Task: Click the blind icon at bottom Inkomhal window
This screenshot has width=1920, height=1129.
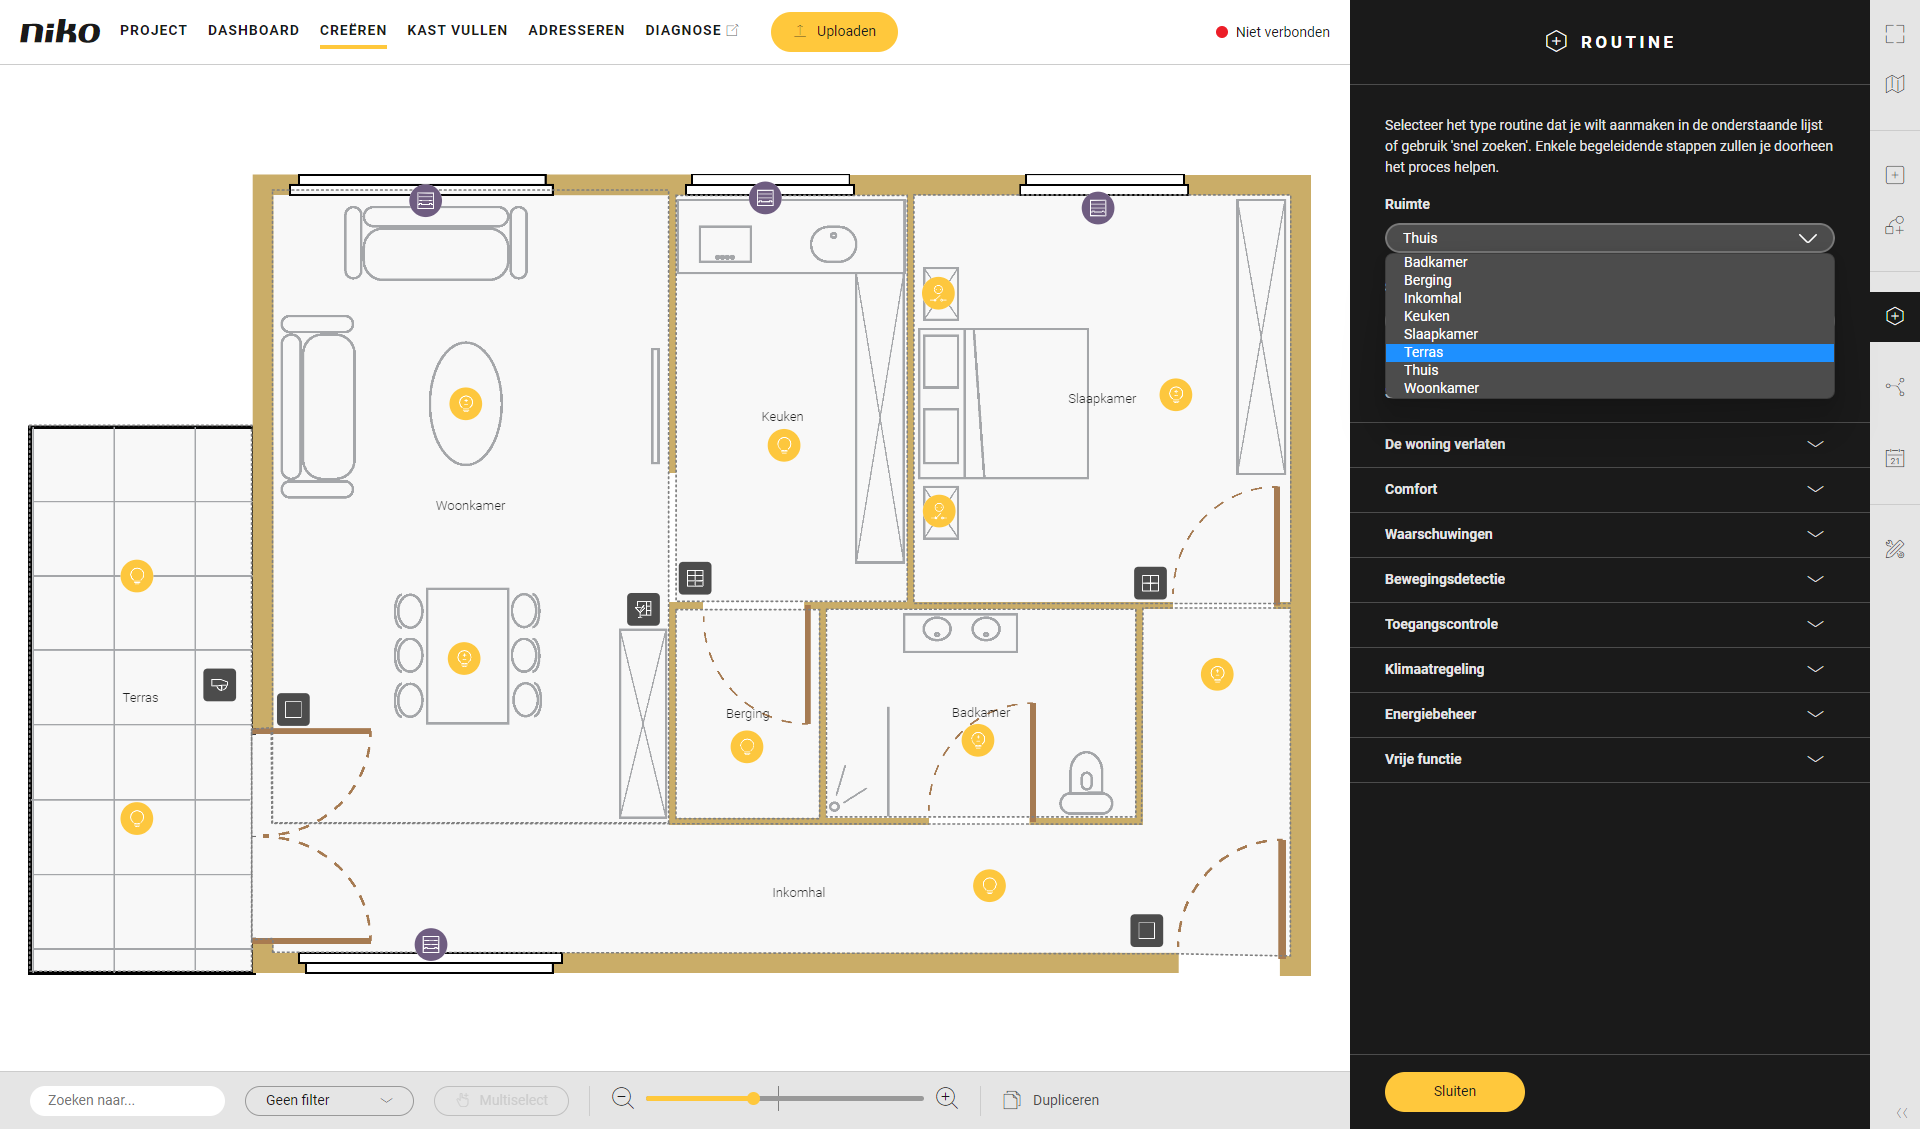Action: (431, 943)
